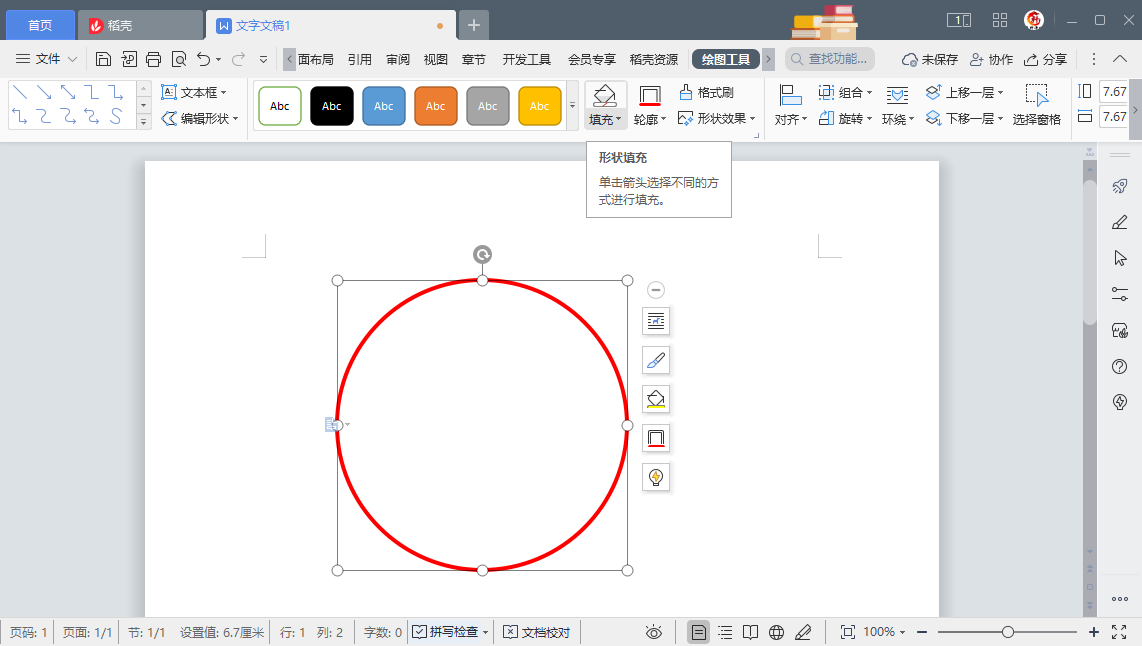Select the orange Abc shape style swatch
Screen dimensions: 1142x646
pyautogui.click(x=436, y=106)
